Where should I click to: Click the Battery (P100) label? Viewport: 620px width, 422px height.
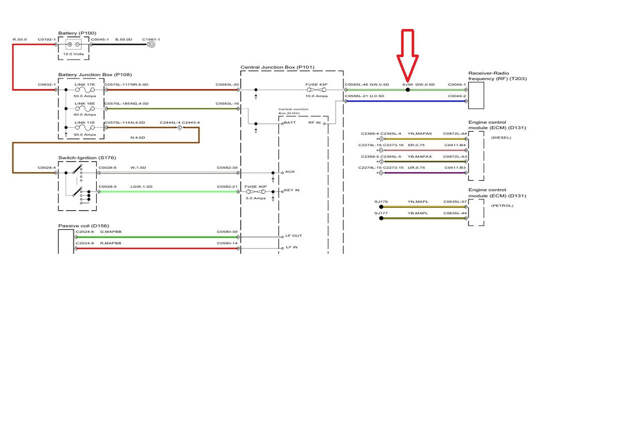point(77,33)
